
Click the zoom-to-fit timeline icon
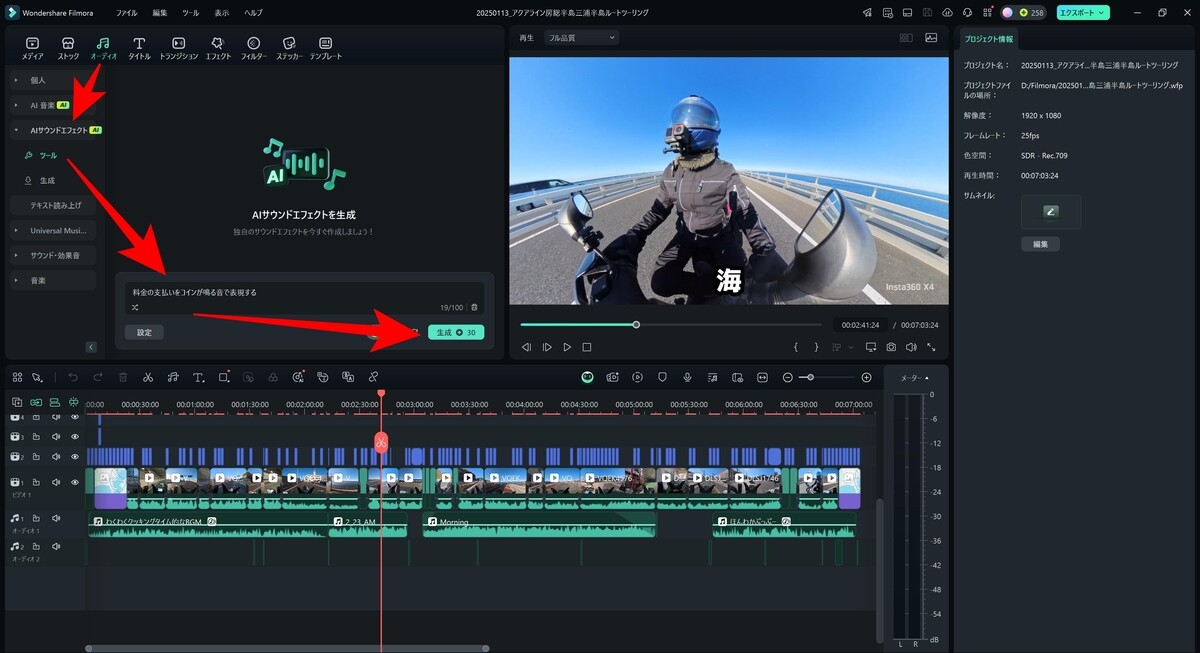click(x=762, y=377)
